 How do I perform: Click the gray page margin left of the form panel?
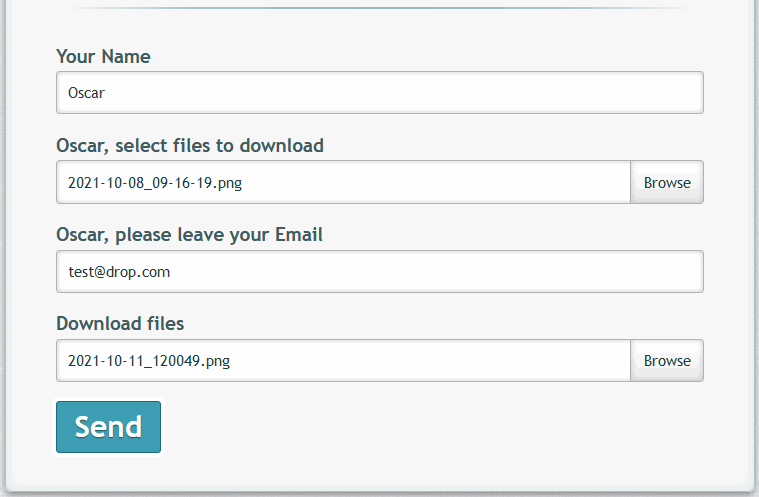click(x=2, y=250)
